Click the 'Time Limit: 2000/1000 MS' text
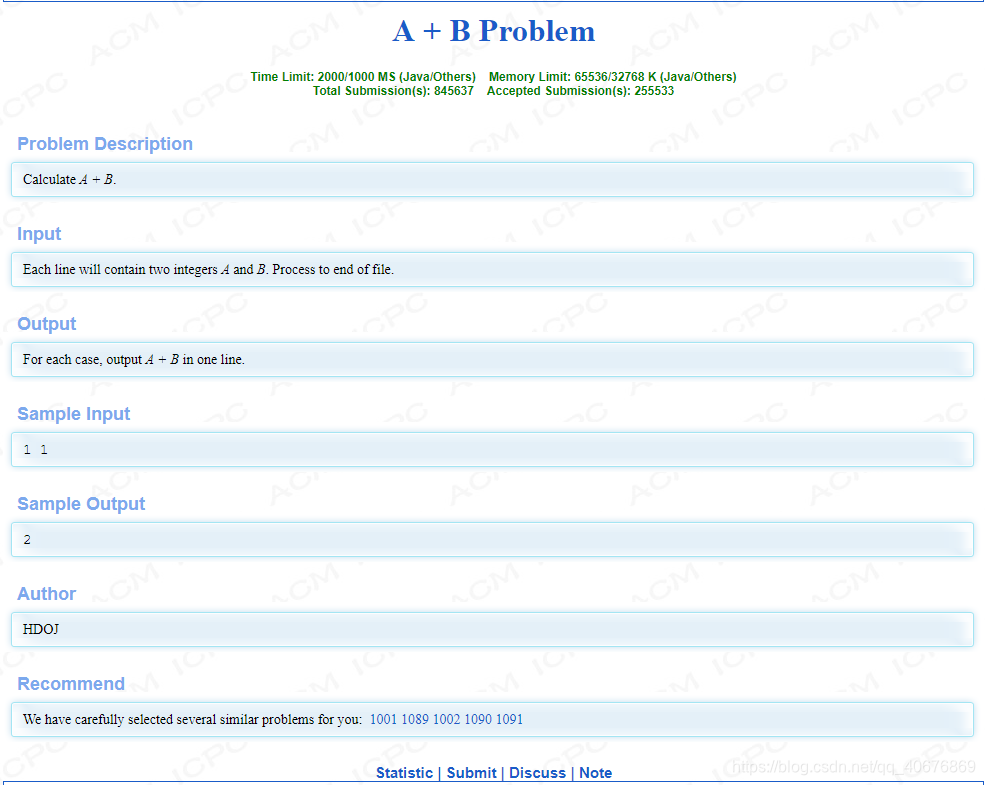This screenshot has width=985, height=785. pyautogui.click(x=363, y=77)
